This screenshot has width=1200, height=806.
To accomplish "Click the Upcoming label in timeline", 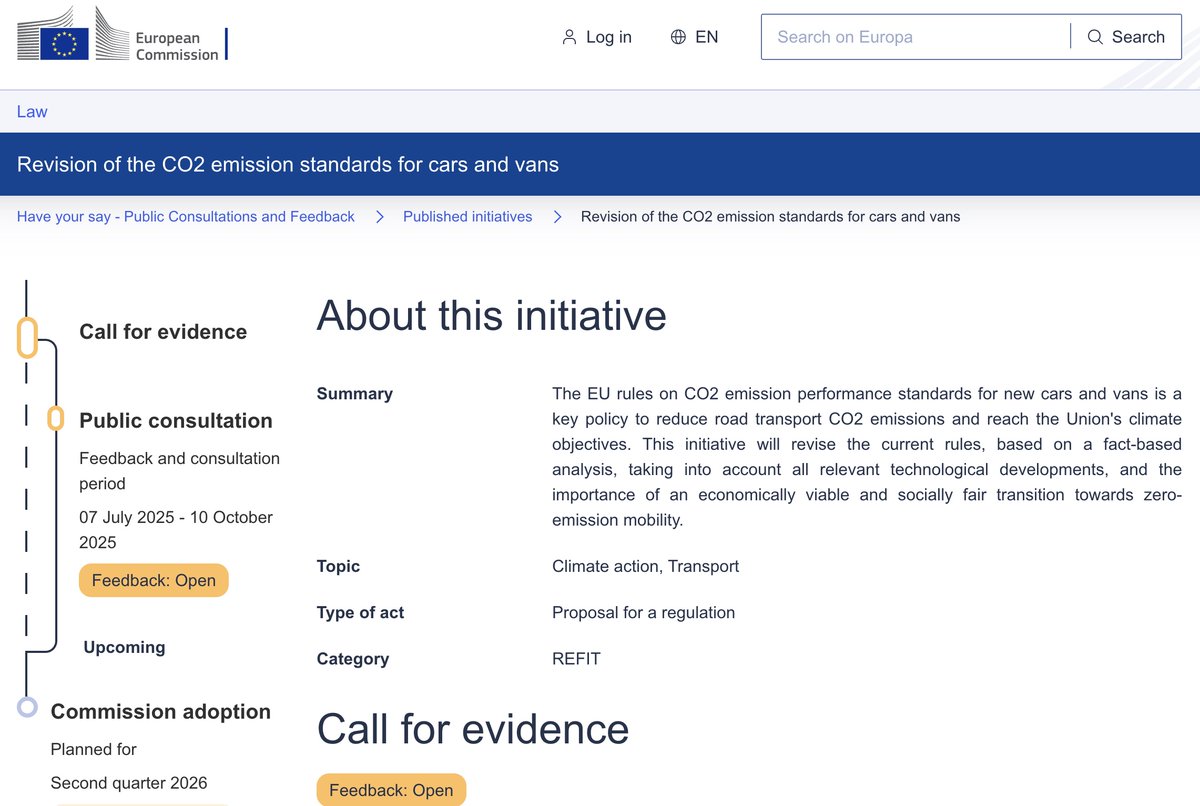I will [x=124, y=647].
